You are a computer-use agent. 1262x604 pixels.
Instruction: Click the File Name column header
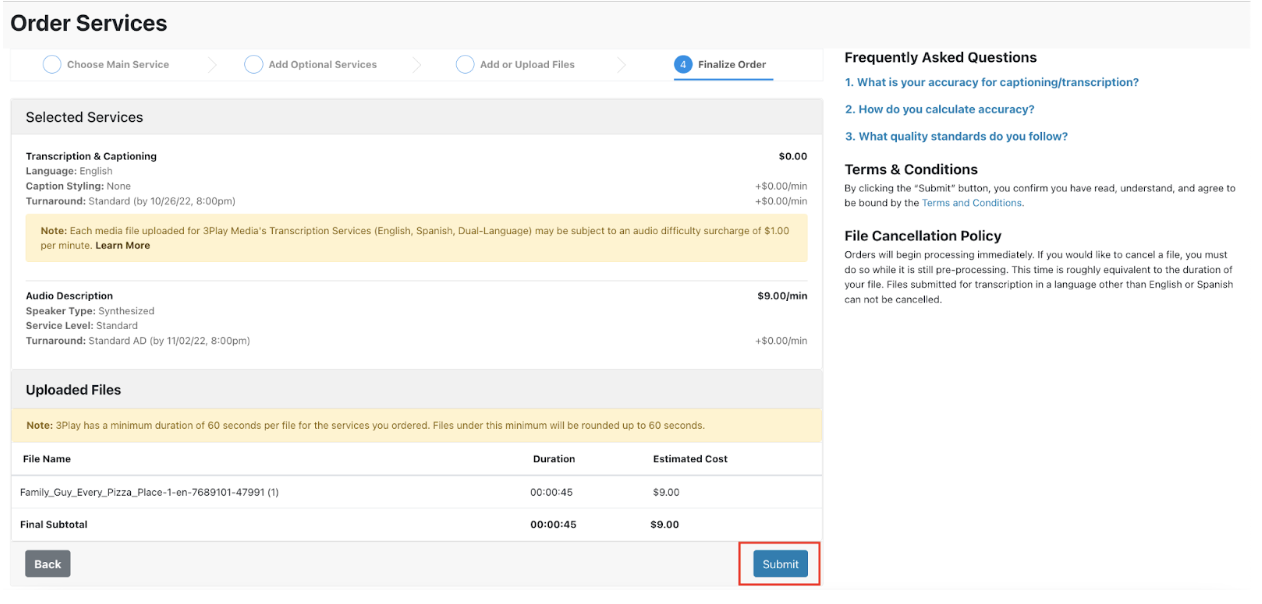pyautogui.click(x=47, y=459)
